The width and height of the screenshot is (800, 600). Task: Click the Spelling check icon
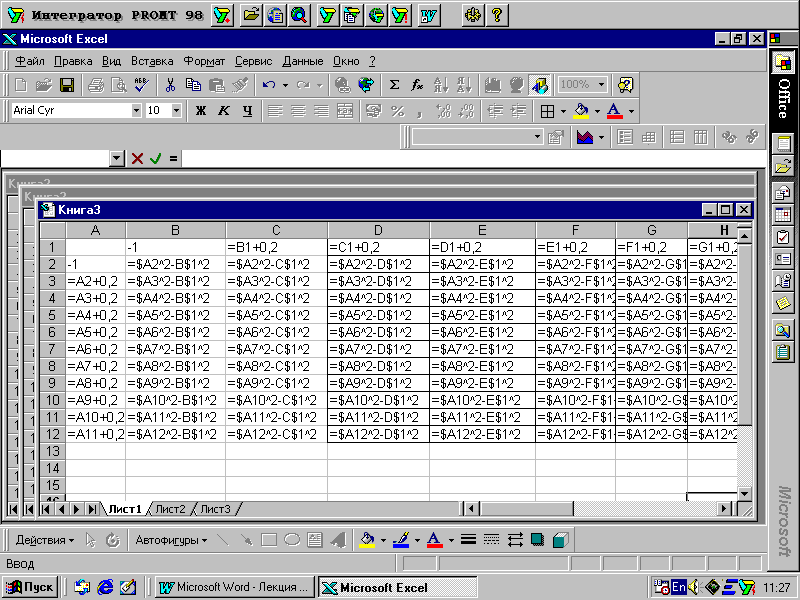[141, 85]
